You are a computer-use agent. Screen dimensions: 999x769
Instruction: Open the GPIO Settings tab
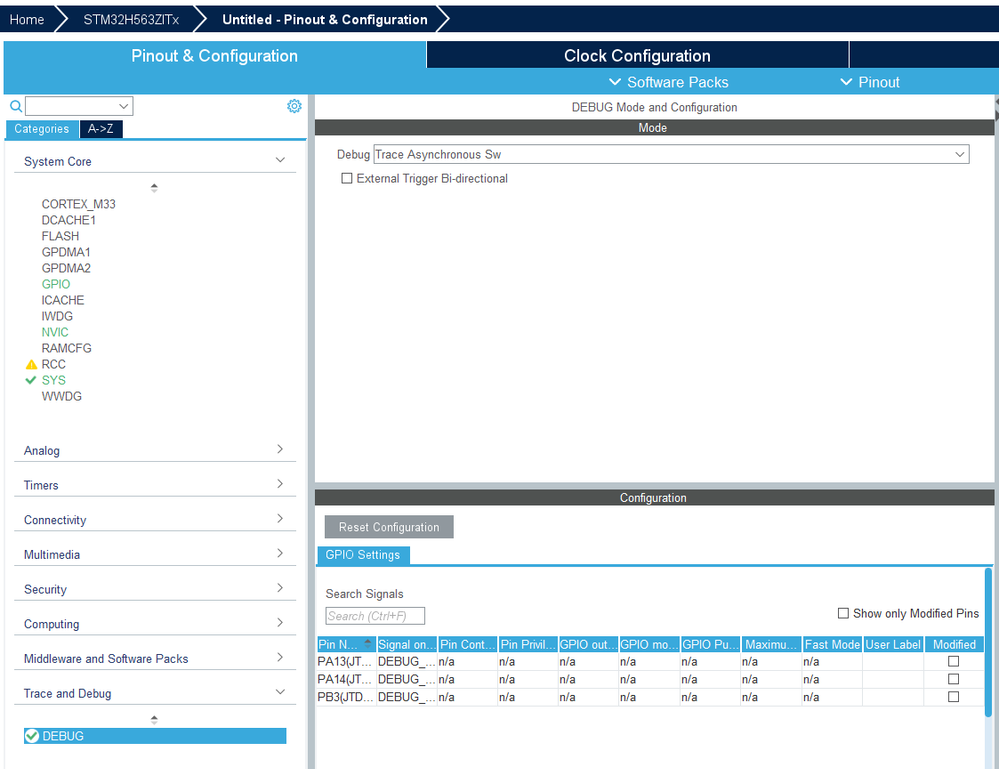tap(363, 555)
